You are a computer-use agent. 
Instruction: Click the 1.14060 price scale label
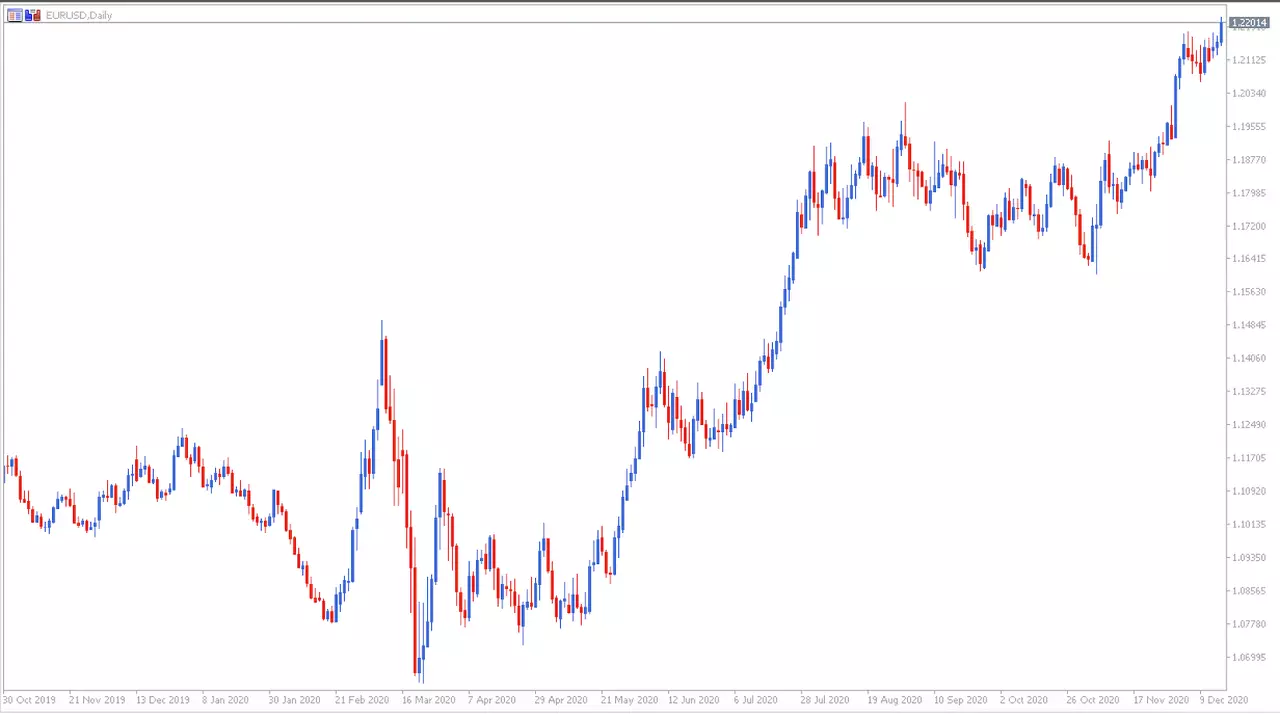click(x=1251, y=358)
